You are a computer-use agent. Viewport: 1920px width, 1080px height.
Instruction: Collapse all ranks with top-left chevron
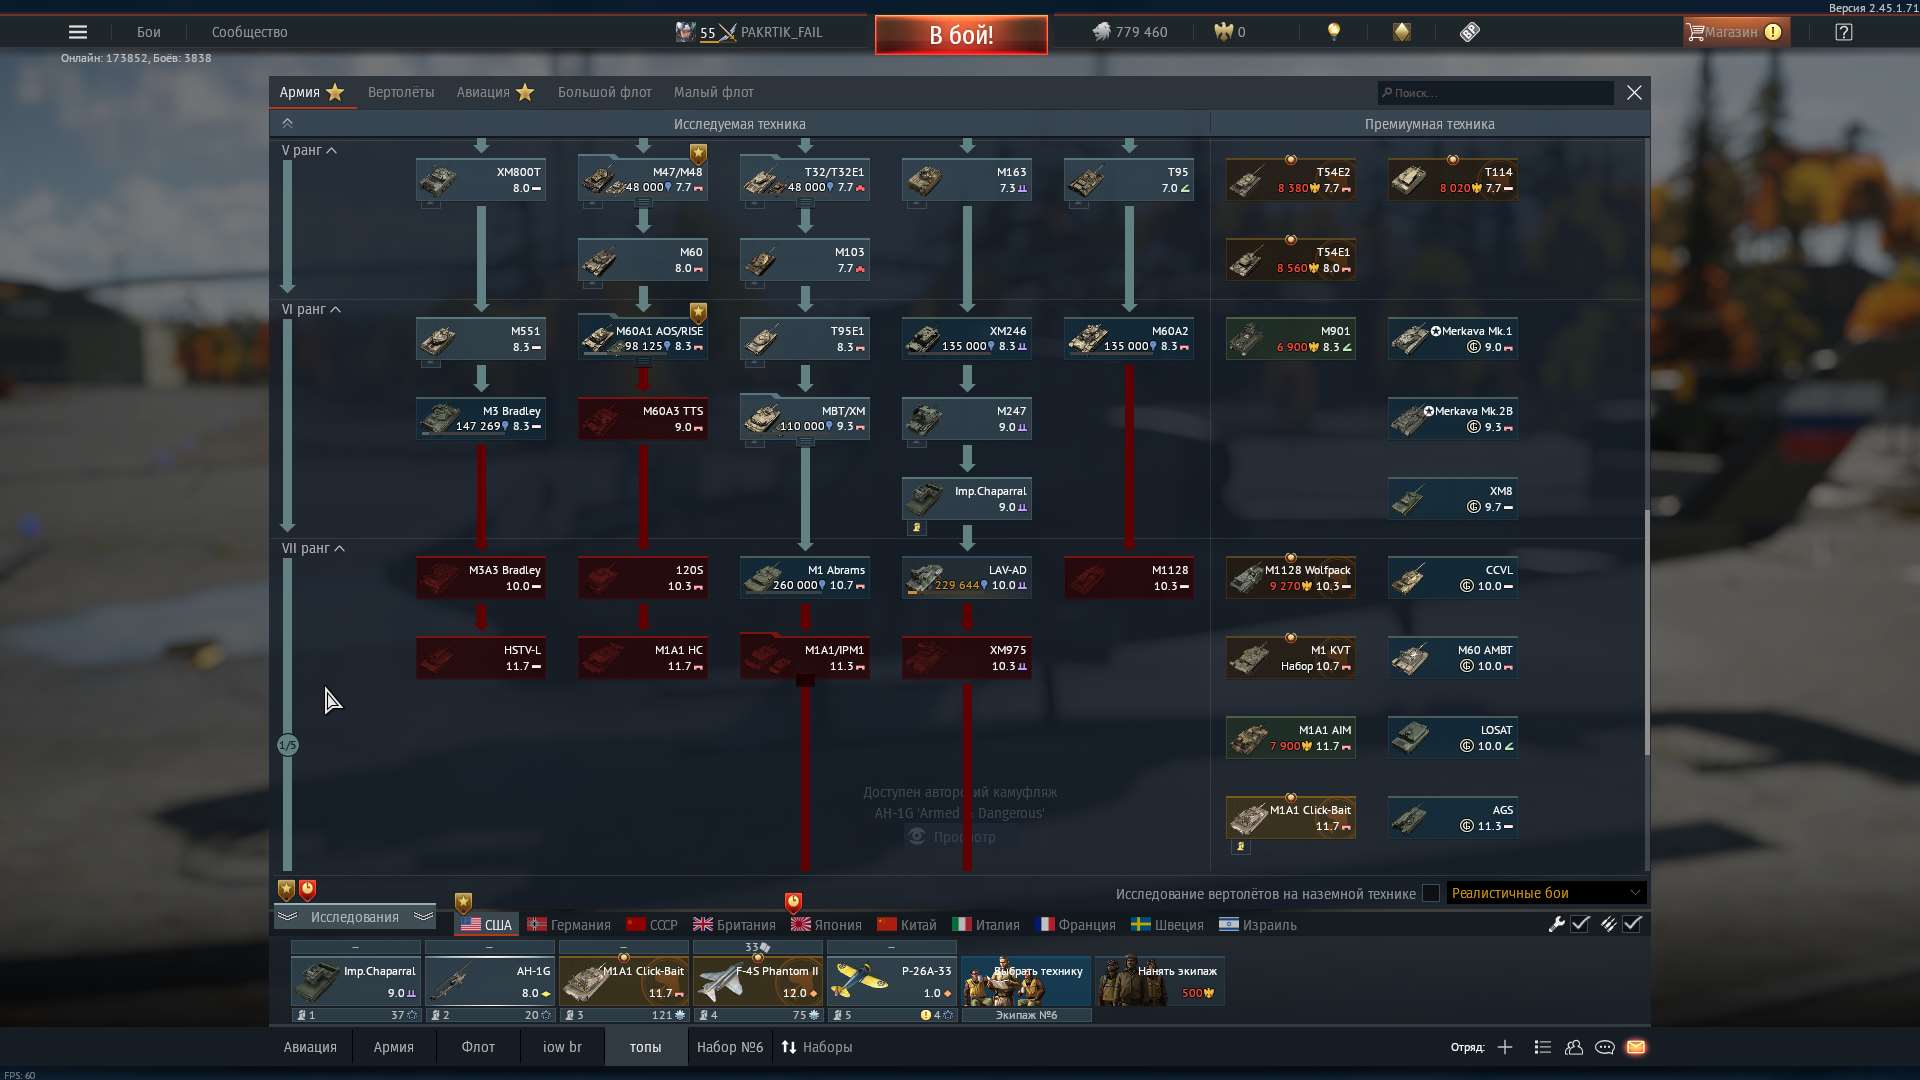point(287,123)
